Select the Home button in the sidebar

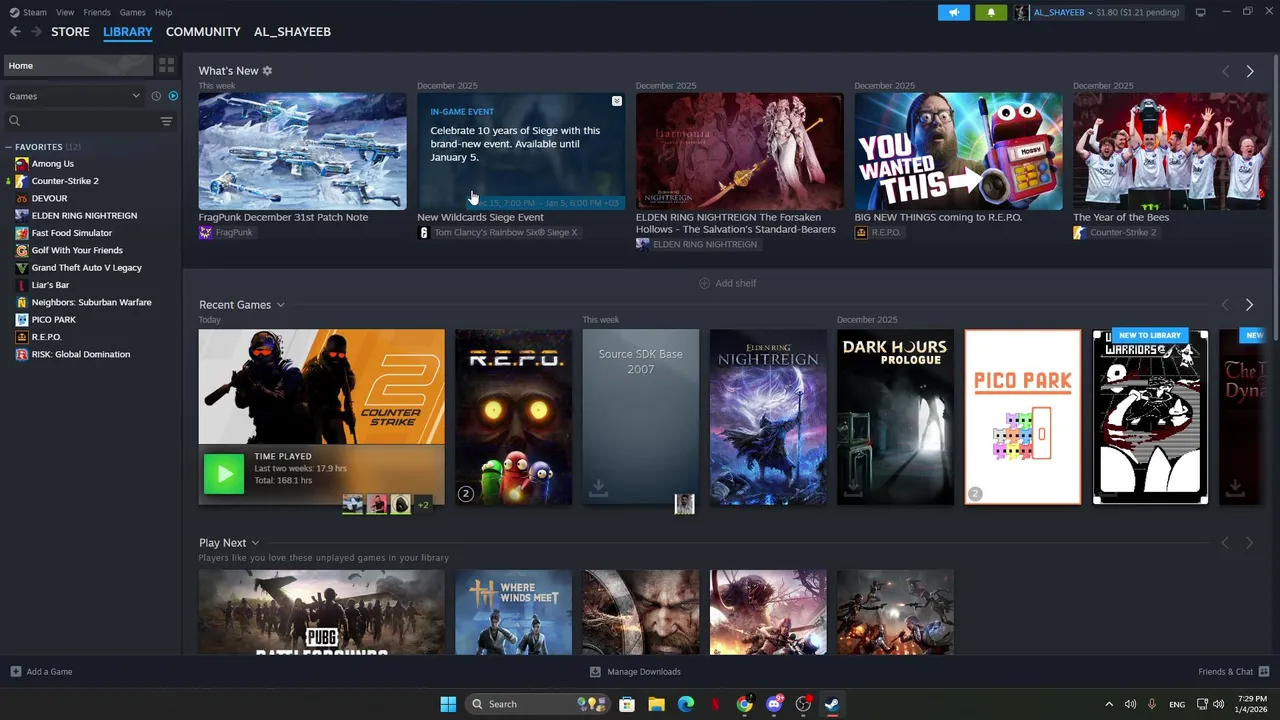tap(78, 65)
